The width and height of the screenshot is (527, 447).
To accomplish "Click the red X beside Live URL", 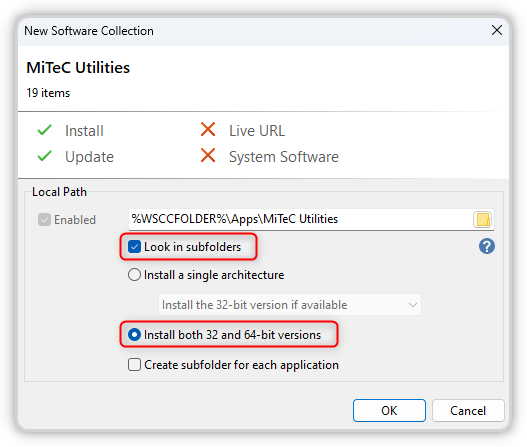I will click(208, 130).
